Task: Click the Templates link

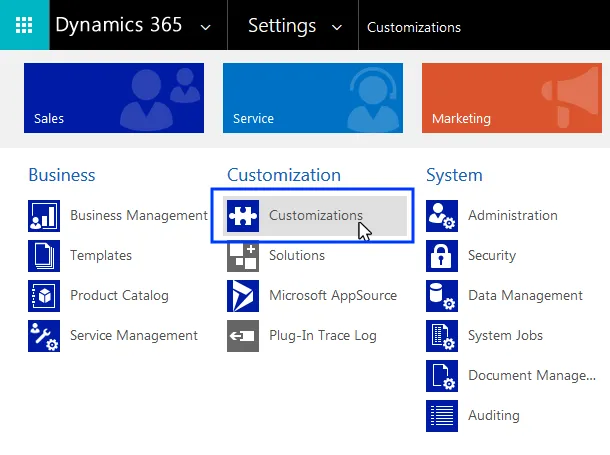Action: pyautogui.click(x=101, y=256)
